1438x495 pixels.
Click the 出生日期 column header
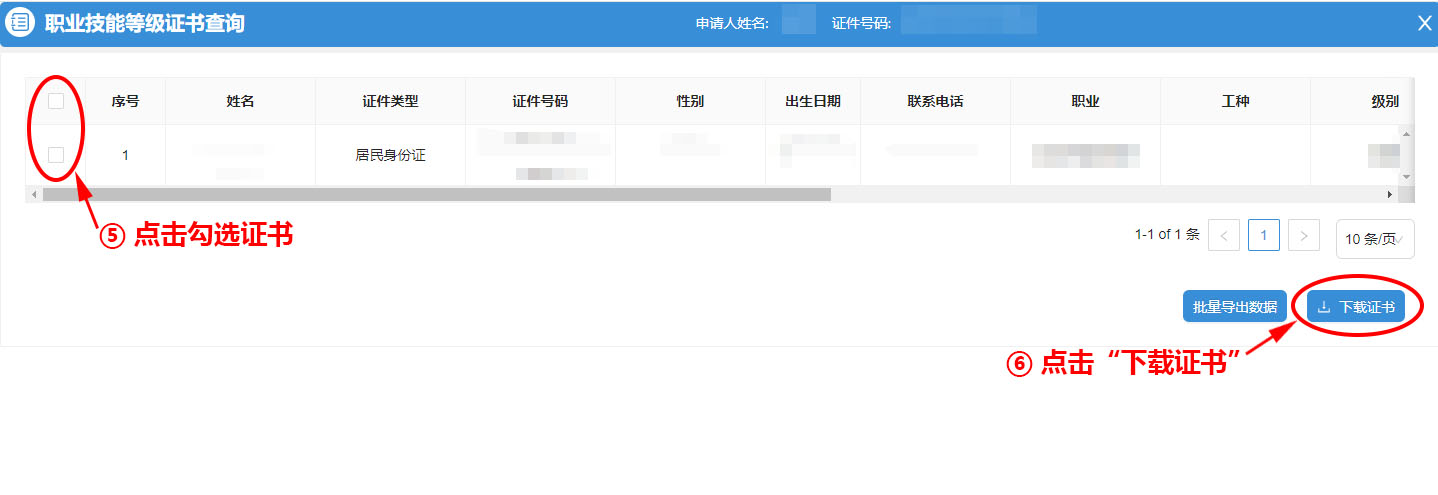(812, 101)
